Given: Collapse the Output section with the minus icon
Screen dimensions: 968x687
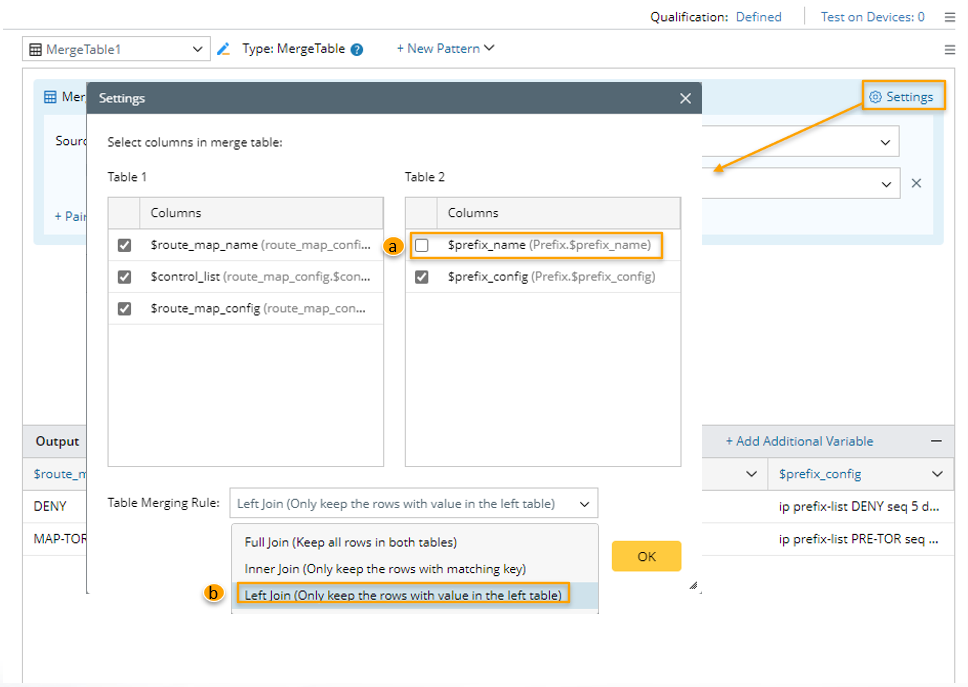Looking at the screenshot, I should point(936,441).
